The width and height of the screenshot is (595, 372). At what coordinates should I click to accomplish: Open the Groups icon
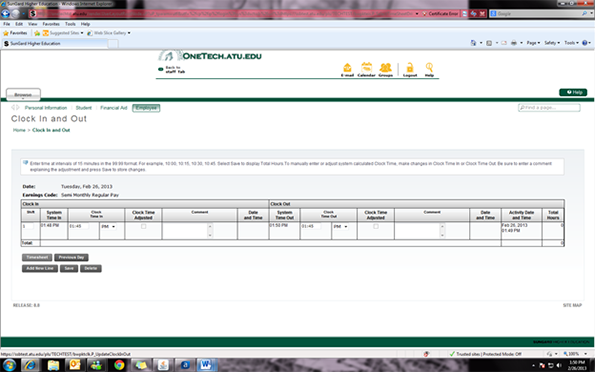click(385, 69)
